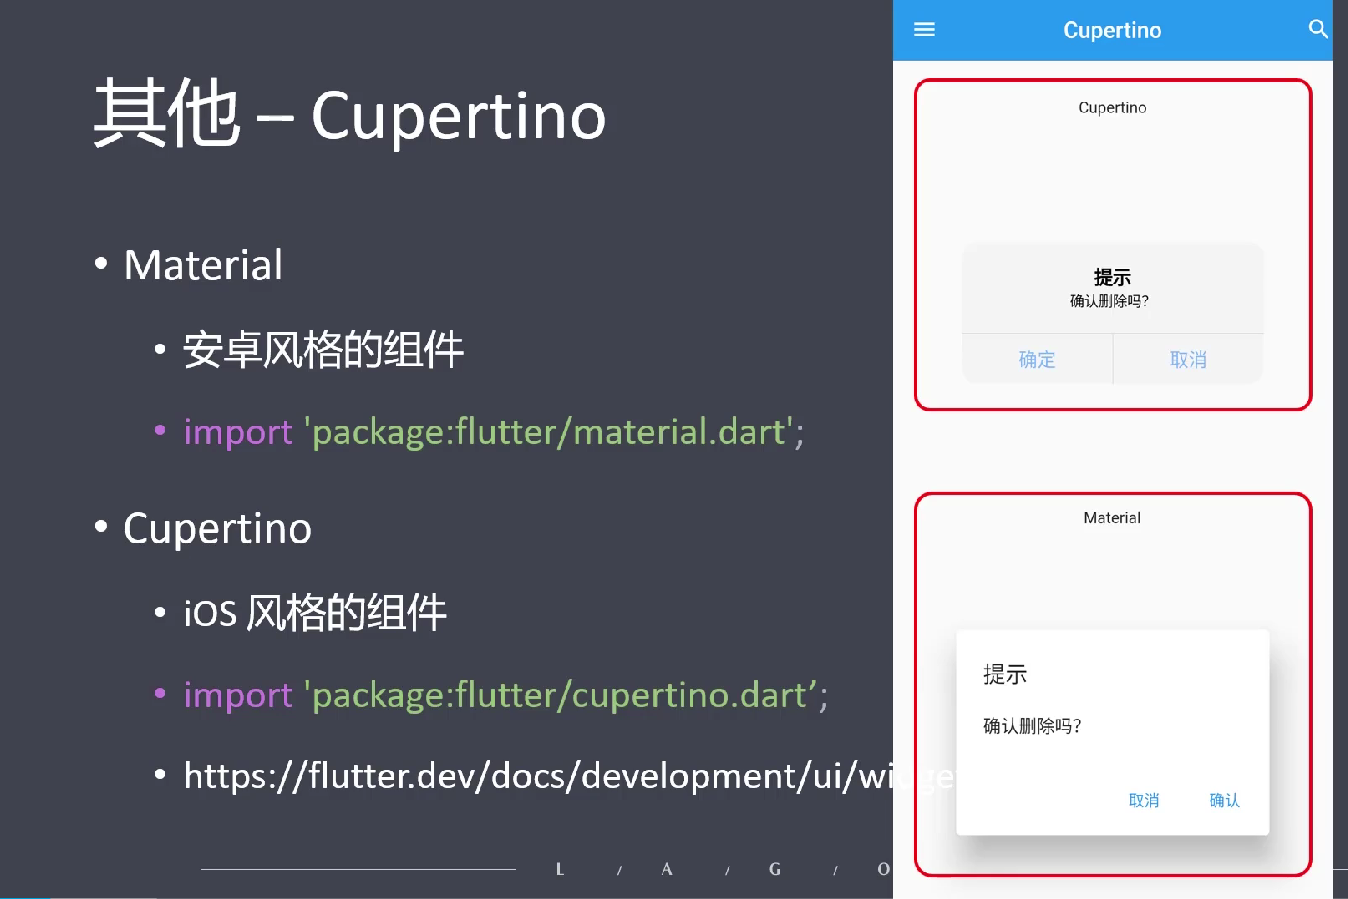This screenshot has height=899, width=1348.
Task: Click the 提示 title in Cupertino dialog
Action: (1112, 277)
